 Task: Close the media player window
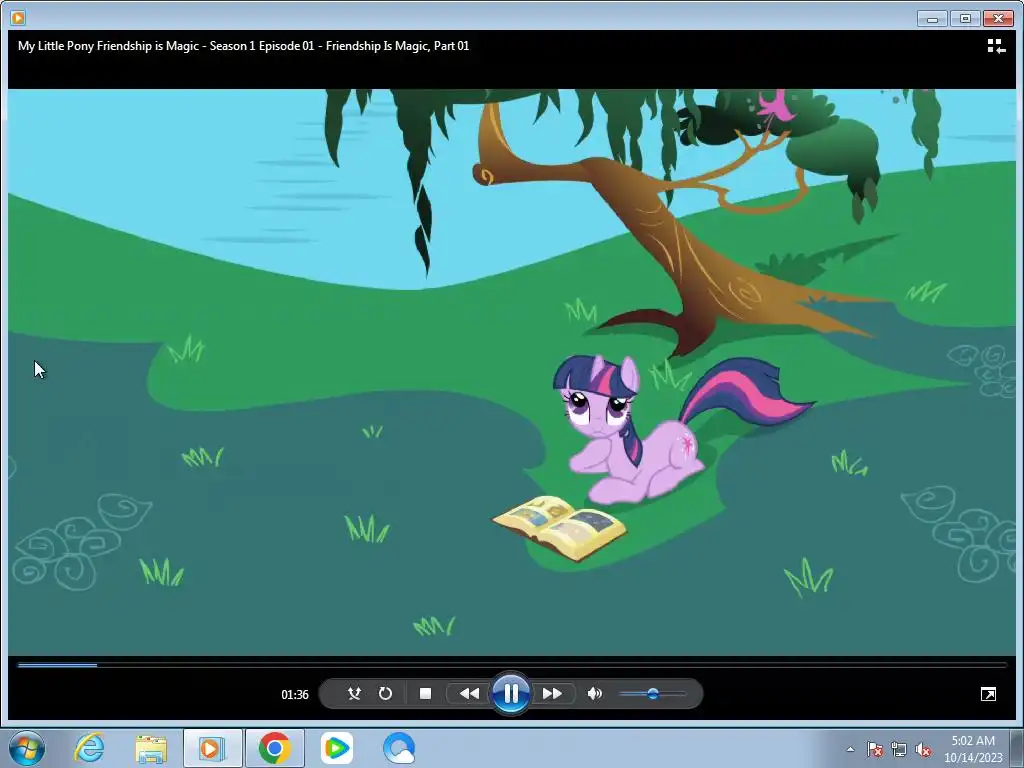998,18
